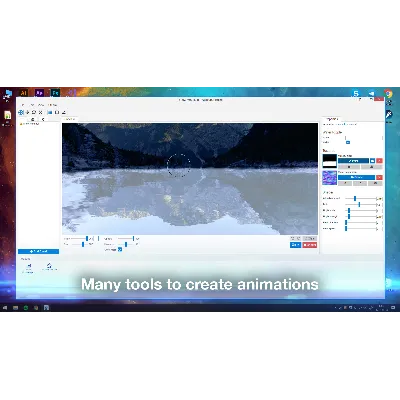The height and width of the screenshot is (400, 400).
Task: Click blue folder icon beside first map button
Action: click(x=373, y=161)
